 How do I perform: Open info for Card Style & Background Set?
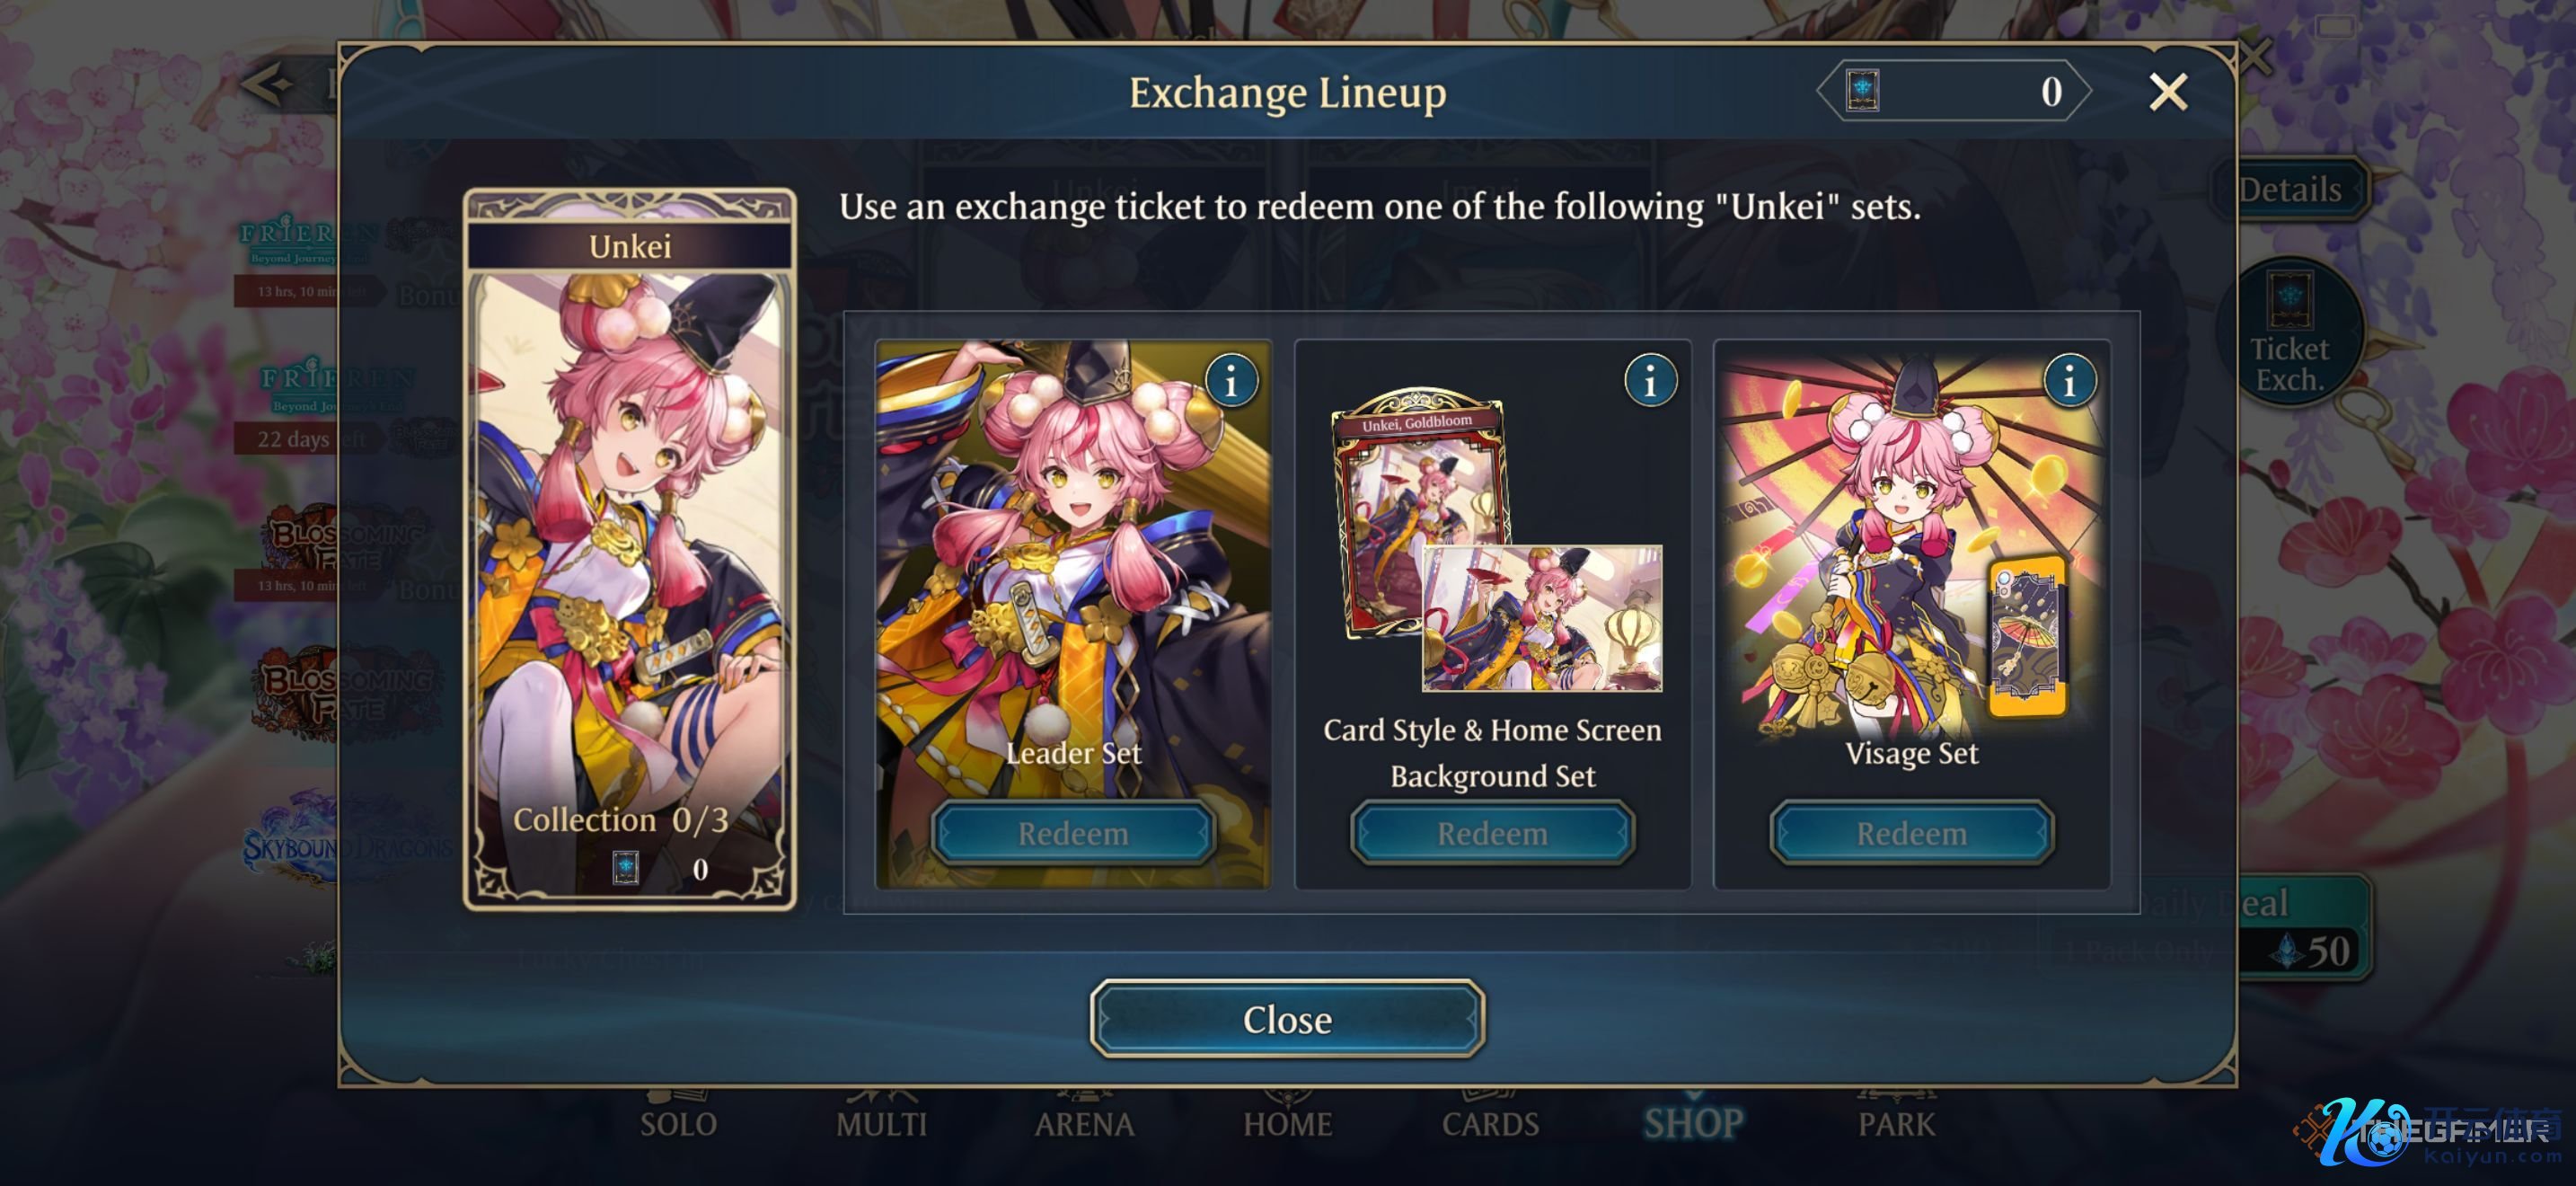click(x=1650, y=381)
